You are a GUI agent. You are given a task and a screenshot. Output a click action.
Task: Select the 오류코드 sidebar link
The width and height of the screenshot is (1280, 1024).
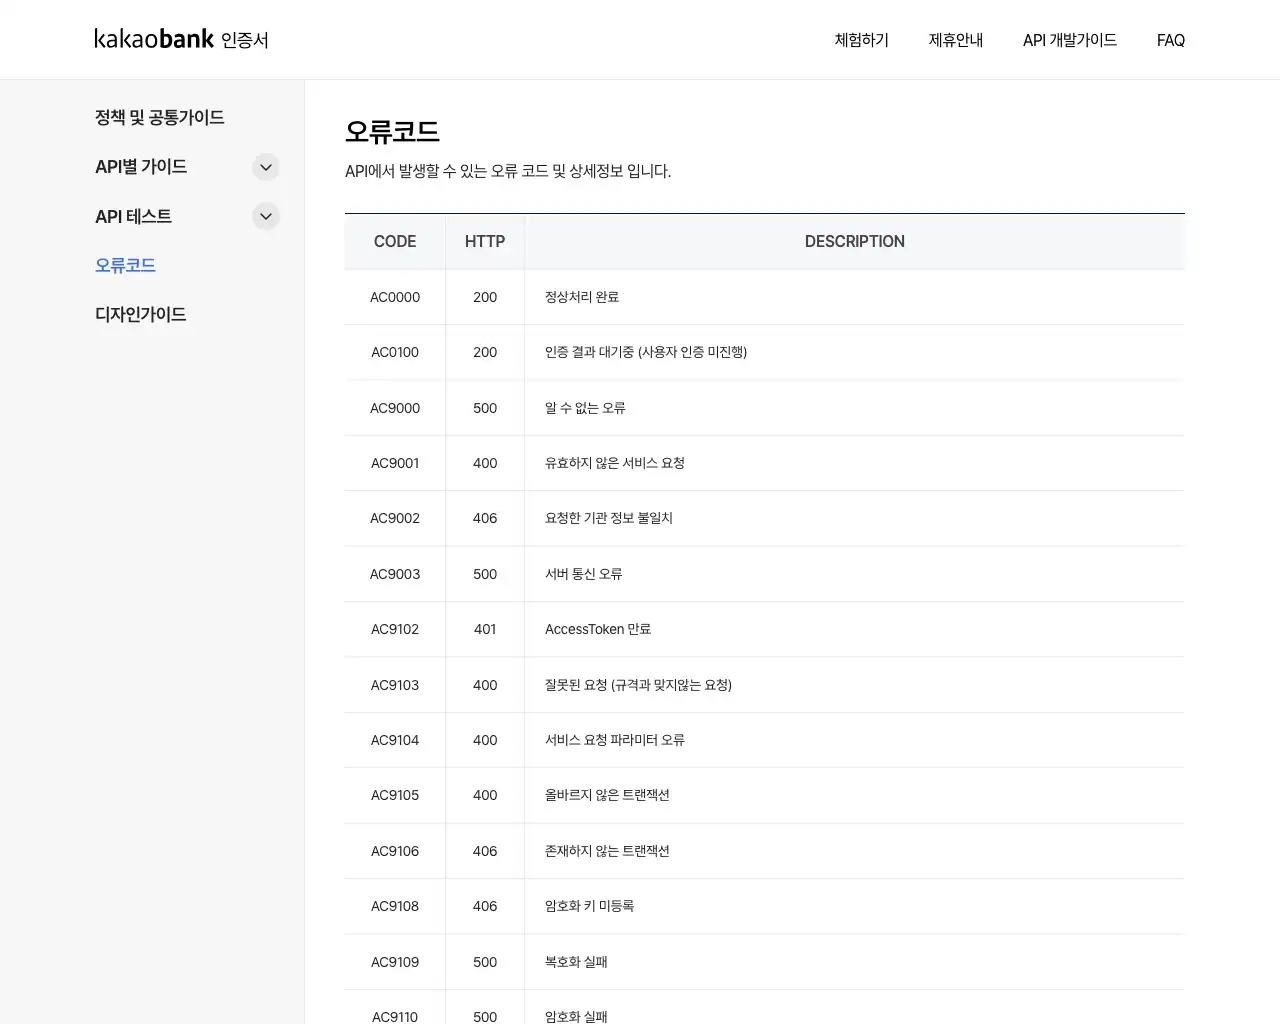point(125,265)
